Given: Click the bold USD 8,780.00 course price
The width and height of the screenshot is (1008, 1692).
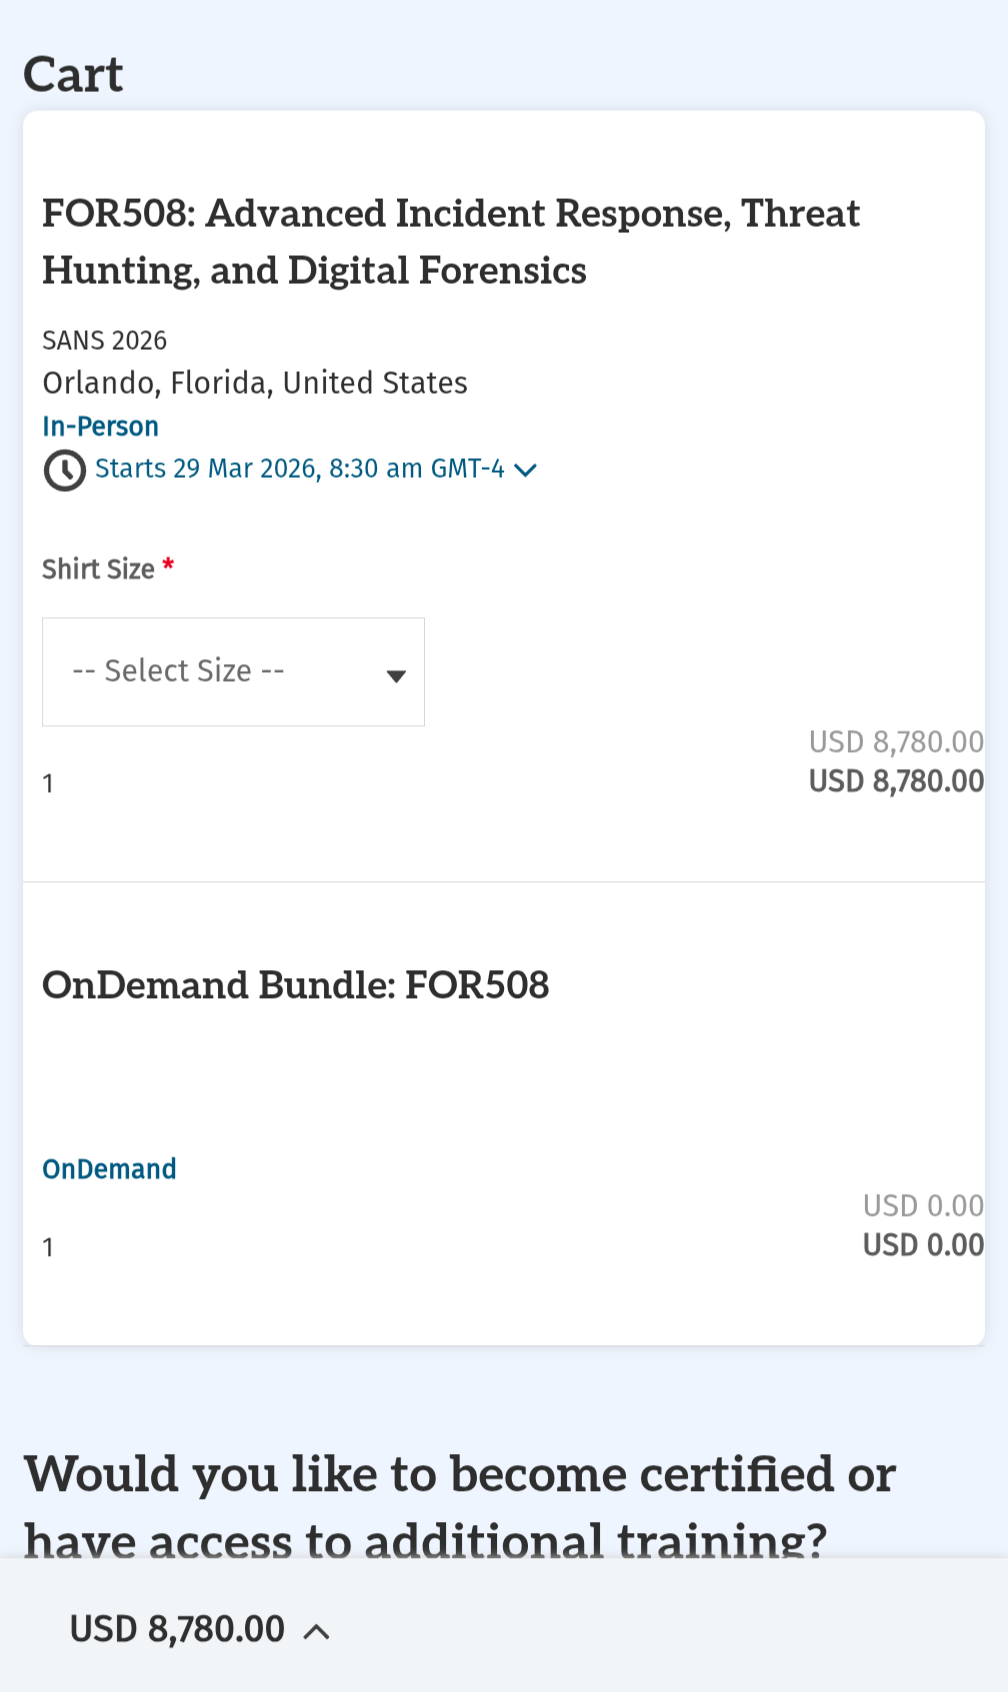Looking at the screenshot, I should coord(896,781).
